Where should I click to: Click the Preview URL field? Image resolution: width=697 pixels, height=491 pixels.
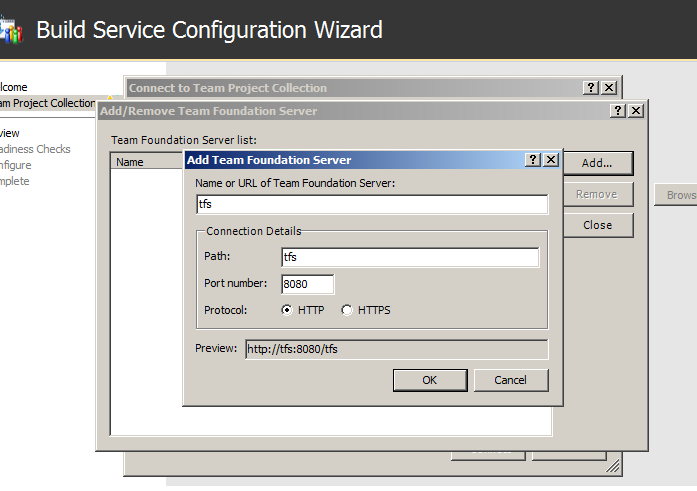[397, 349]
